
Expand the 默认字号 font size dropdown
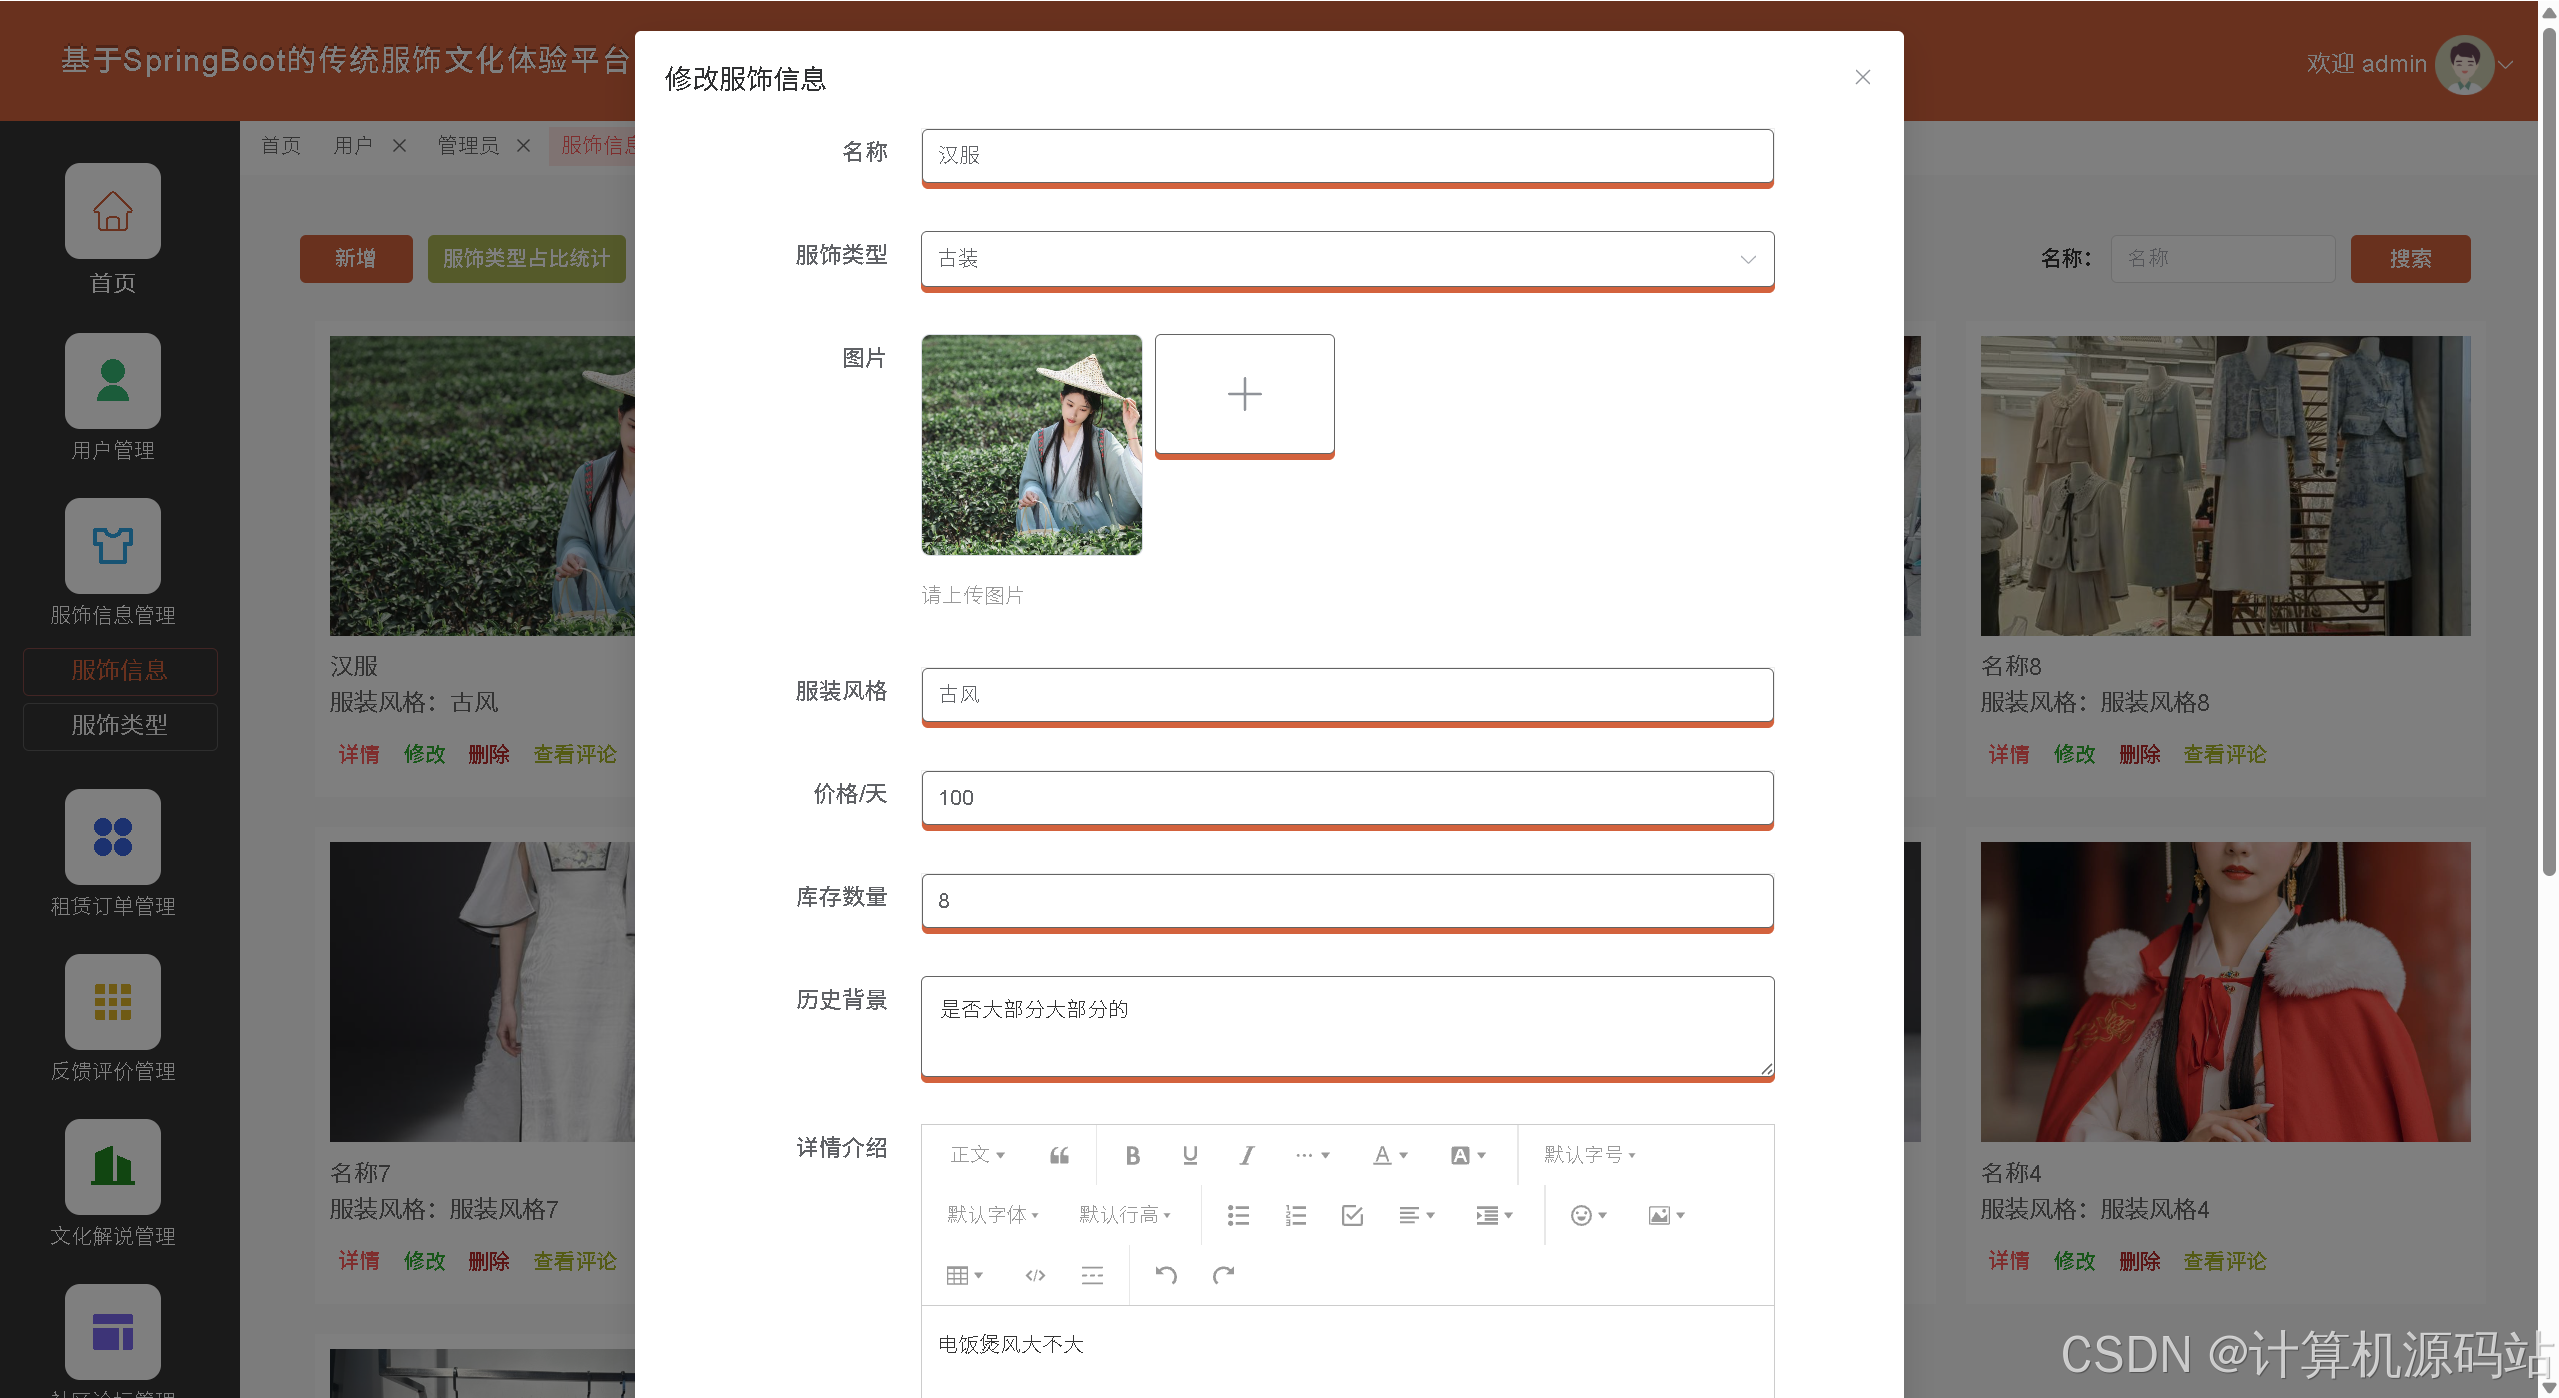(1588, 1156)
